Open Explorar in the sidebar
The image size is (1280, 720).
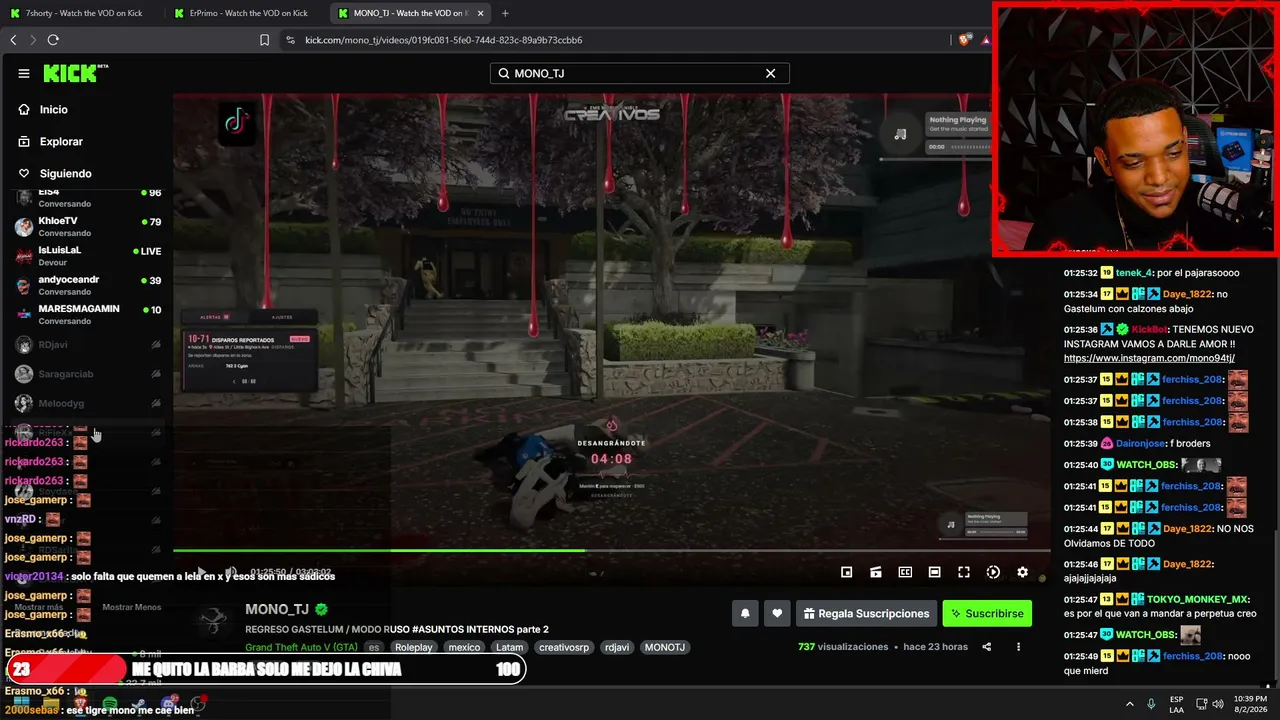click(61, 141)
